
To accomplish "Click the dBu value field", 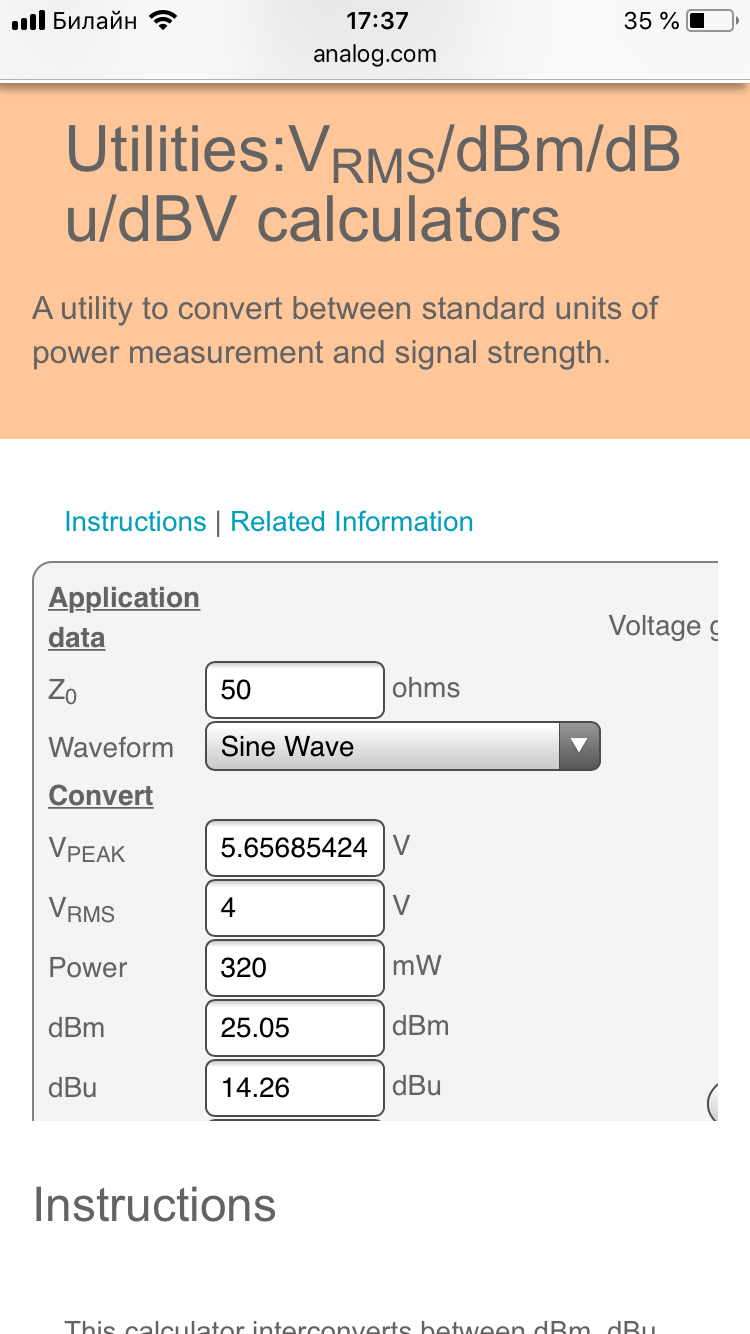I will coord(294,1088).
